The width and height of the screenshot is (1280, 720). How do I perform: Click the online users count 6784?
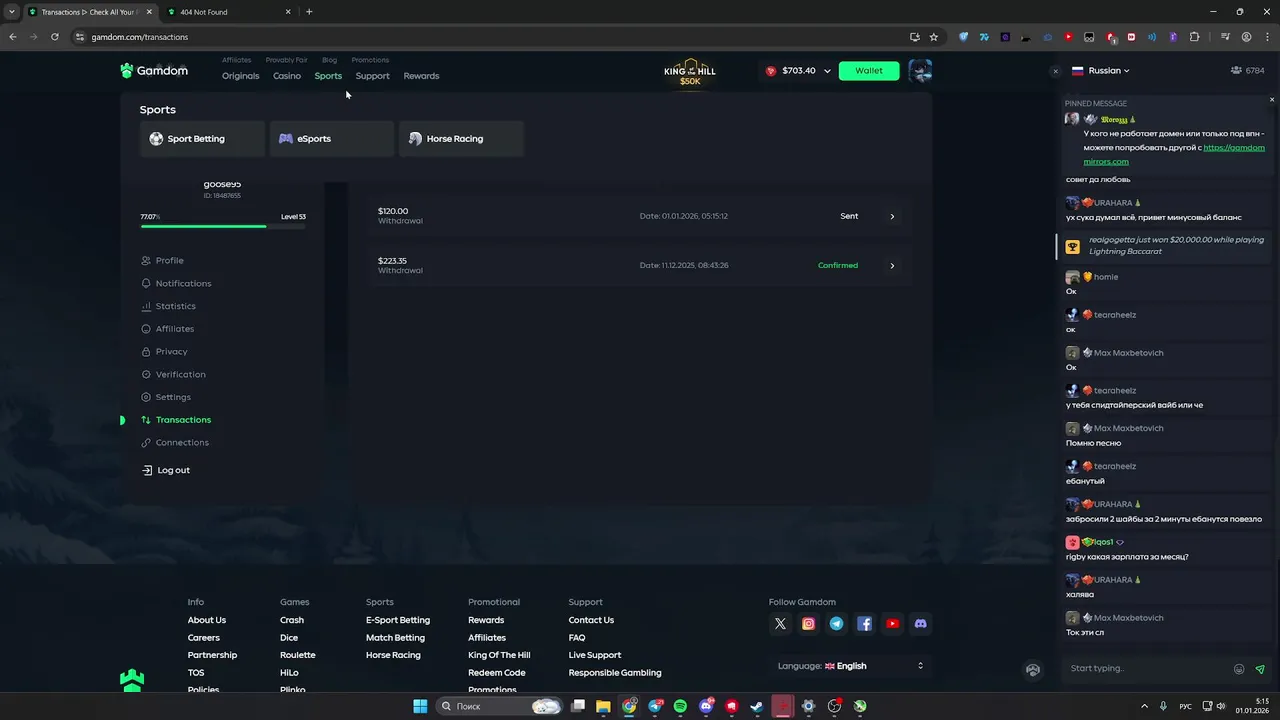click(x=1248, y=71)
